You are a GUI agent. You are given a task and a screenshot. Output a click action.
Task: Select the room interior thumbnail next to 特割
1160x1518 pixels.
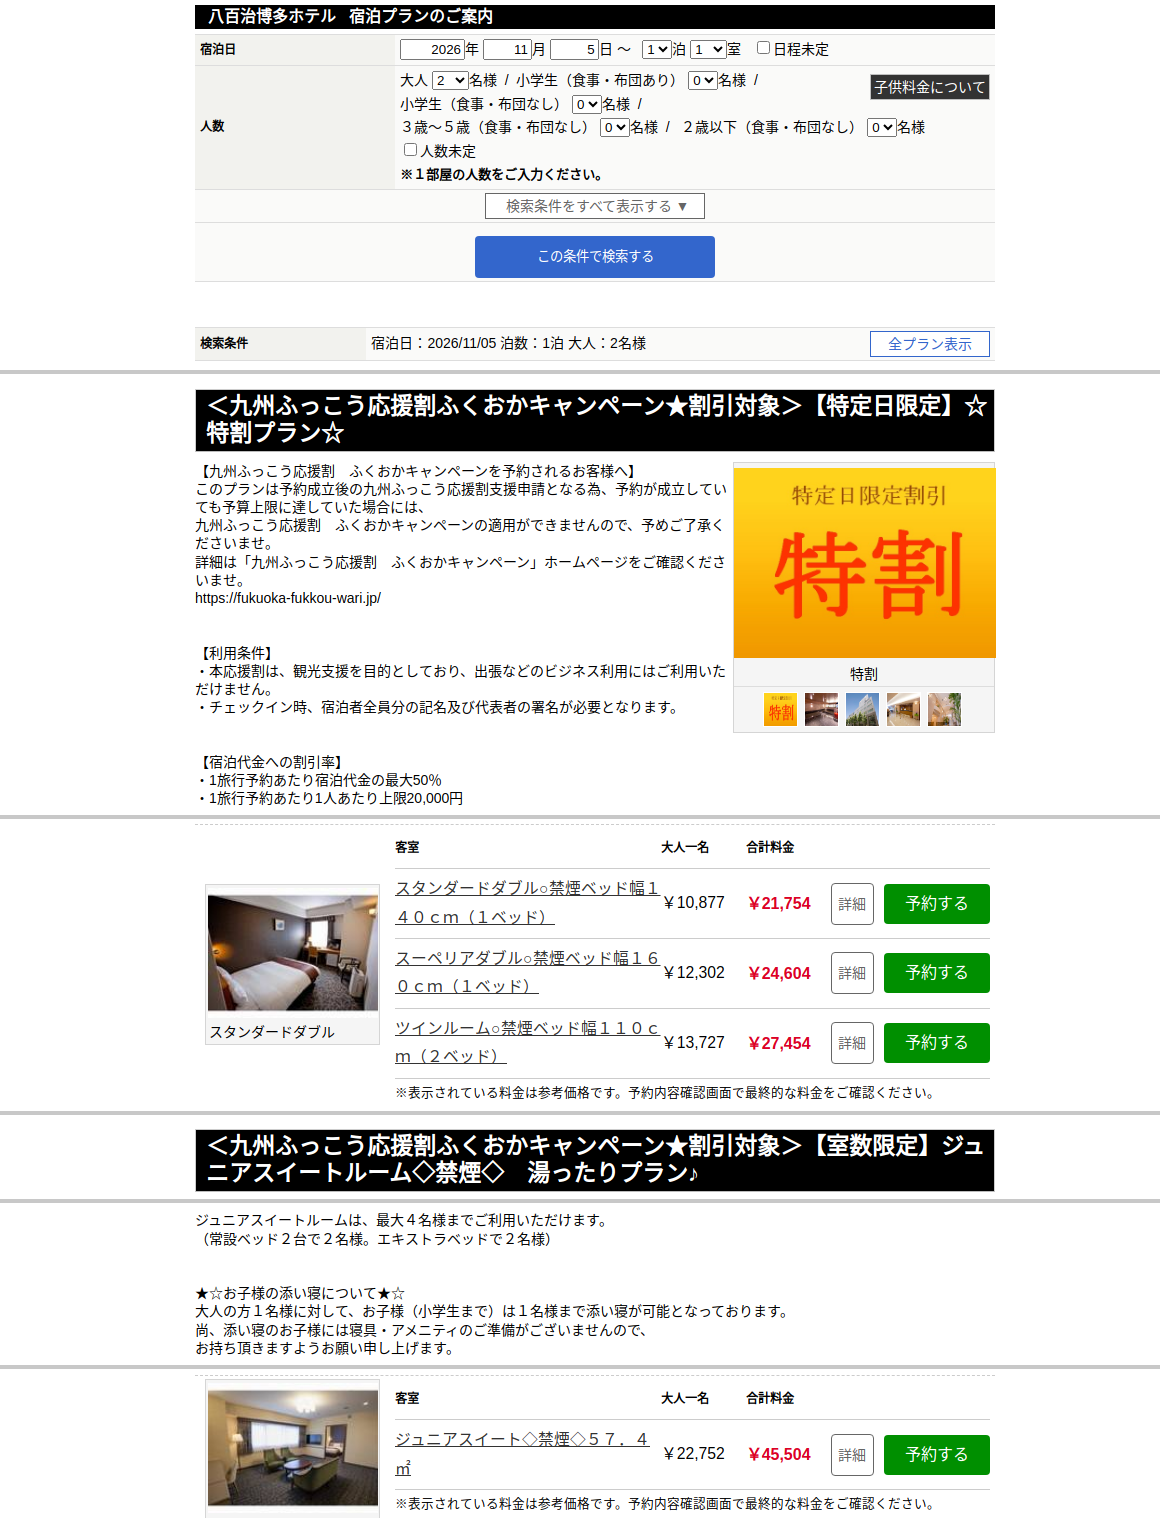821,709
